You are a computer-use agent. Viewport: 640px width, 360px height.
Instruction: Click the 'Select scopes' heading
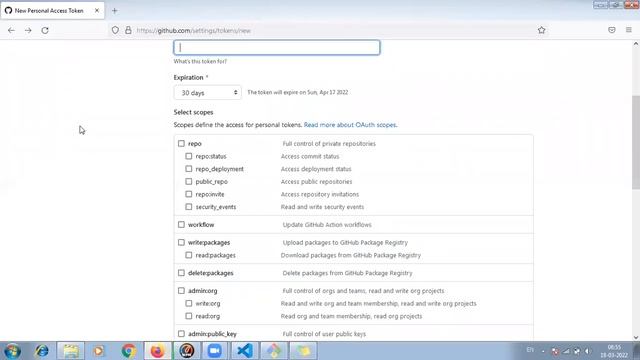[x=193, y=112]
